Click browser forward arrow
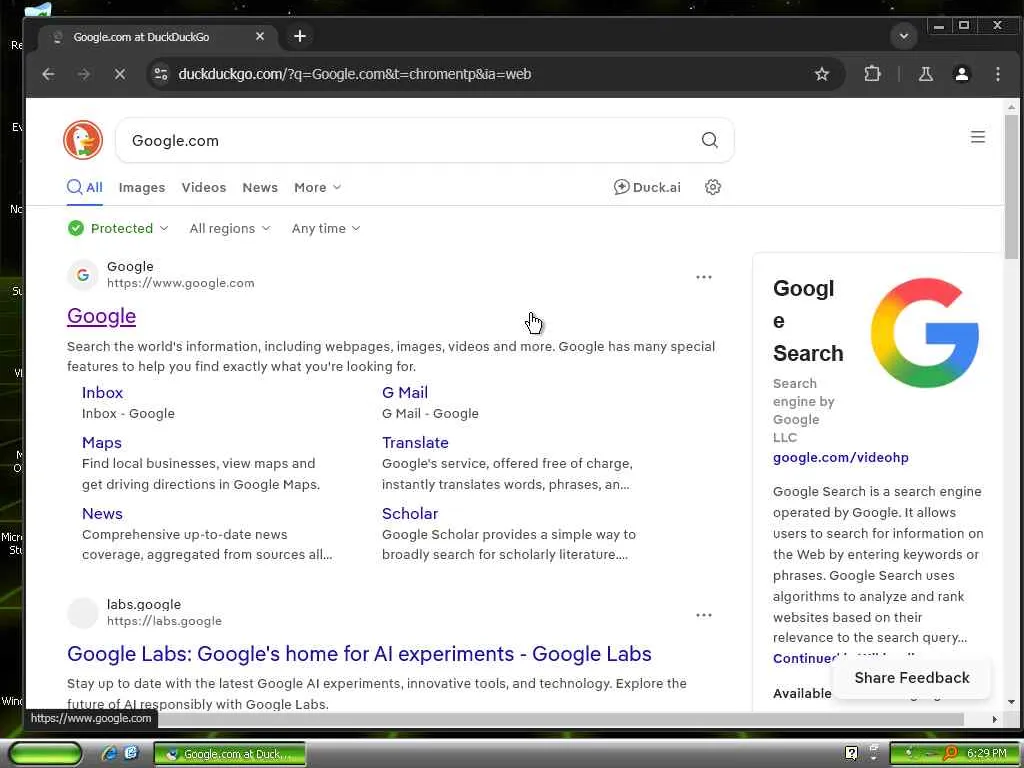The height and width of the screenshot is (768, 1024). [x=84, y=74]
